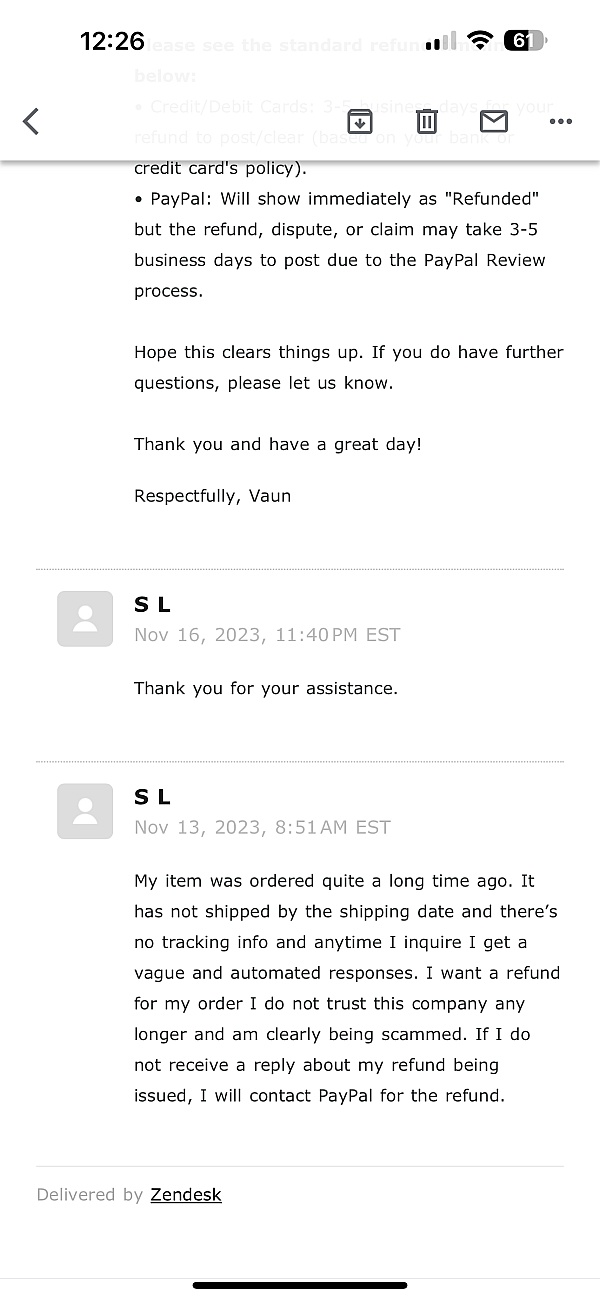Go back using the left chevron
Image resolution: width=600 pixels, height=1300 pixels.
[x=31, y=122]
